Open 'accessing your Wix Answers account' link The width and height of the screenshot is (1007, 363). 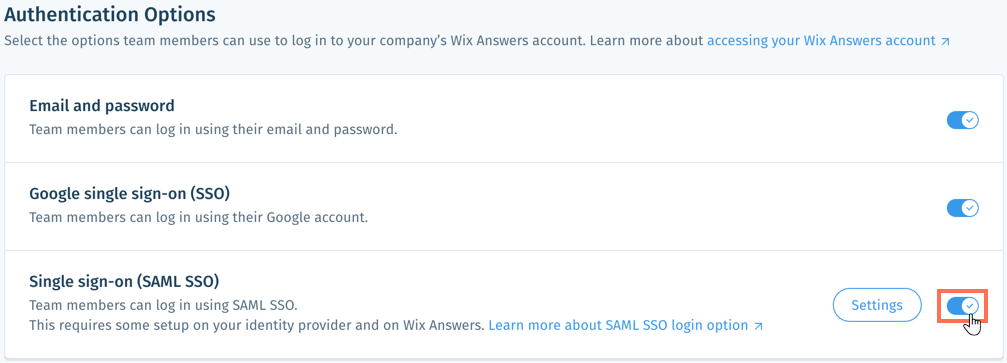coord(821,40)
